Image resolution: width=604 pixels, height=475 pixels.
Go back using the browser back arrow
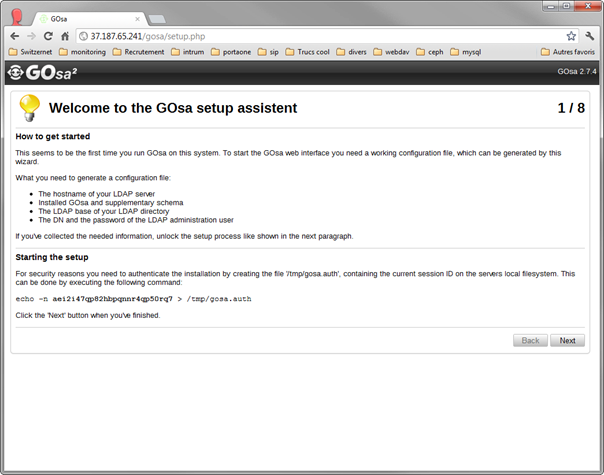(x=15, y=36)
